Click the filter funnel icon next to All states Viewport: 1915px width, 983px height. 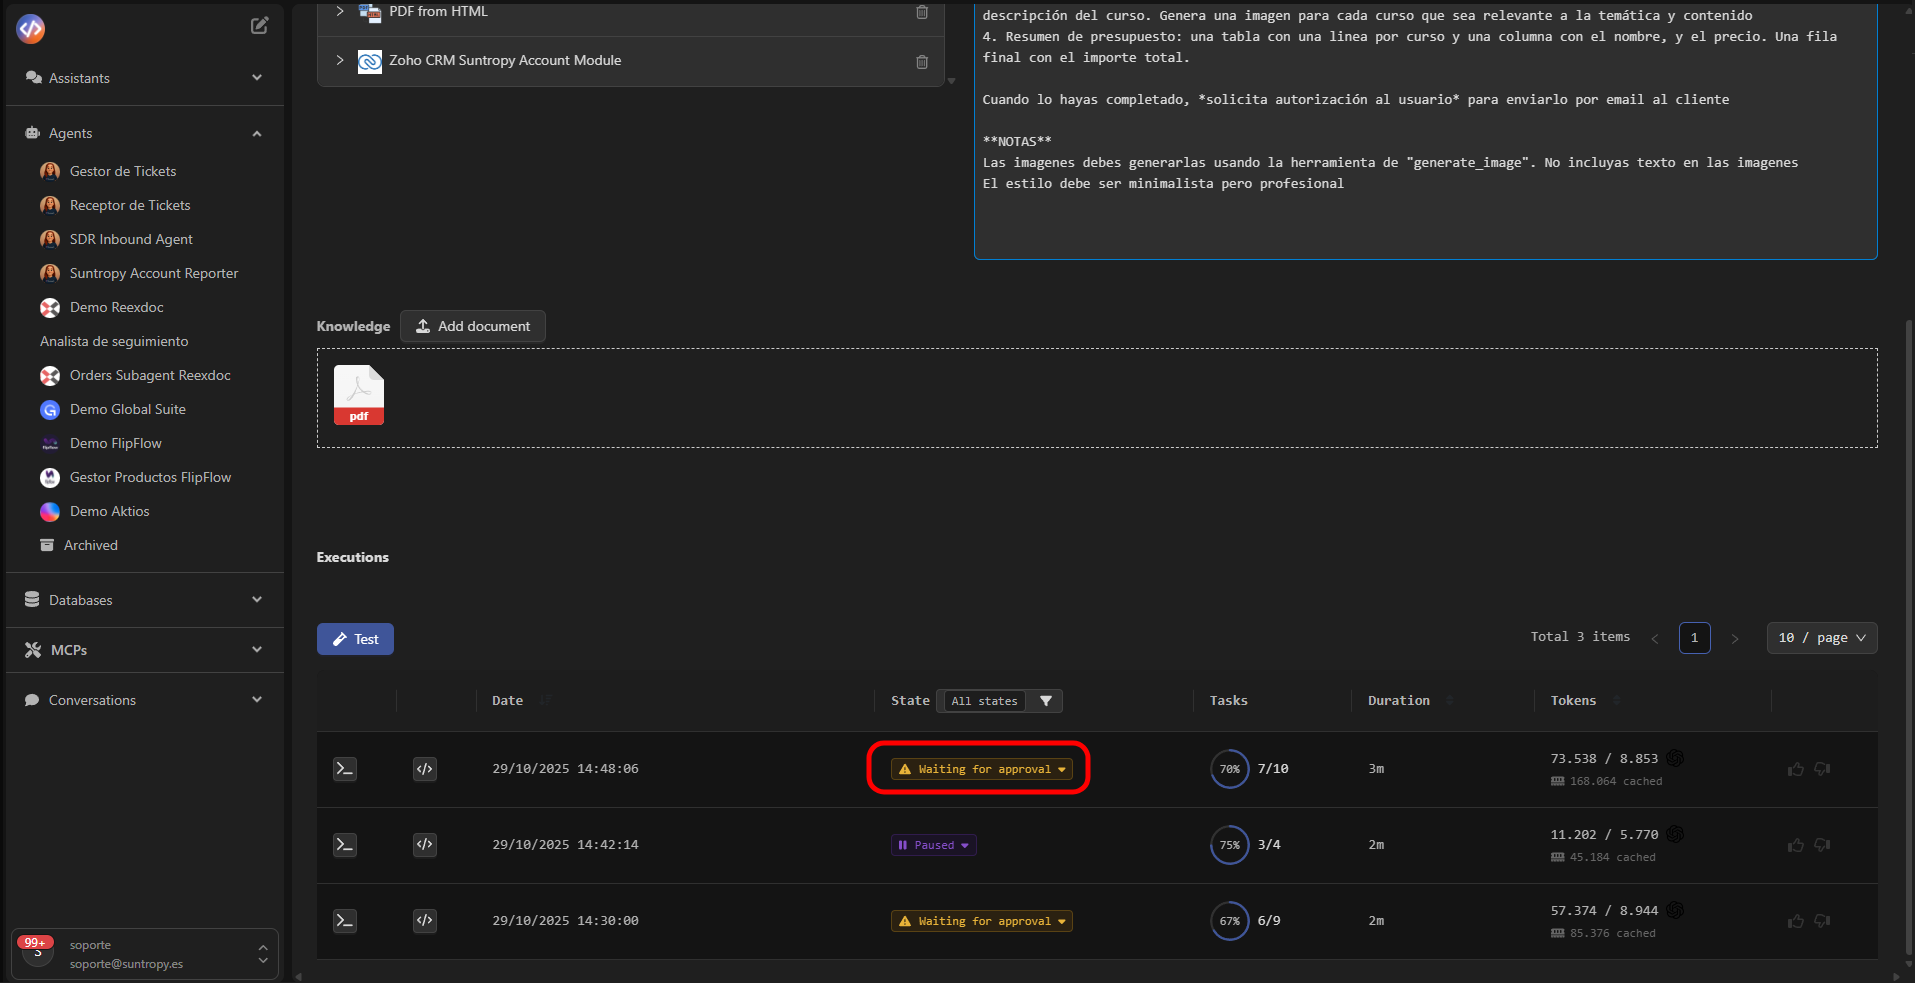coord(1046,701)
